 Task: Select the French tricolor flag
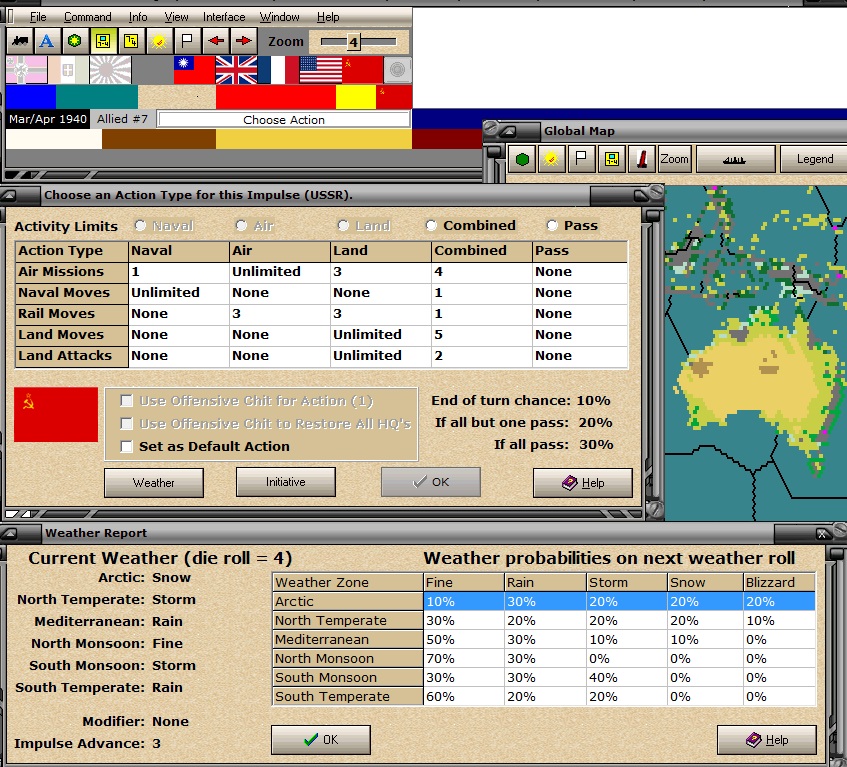click(278, 70)
